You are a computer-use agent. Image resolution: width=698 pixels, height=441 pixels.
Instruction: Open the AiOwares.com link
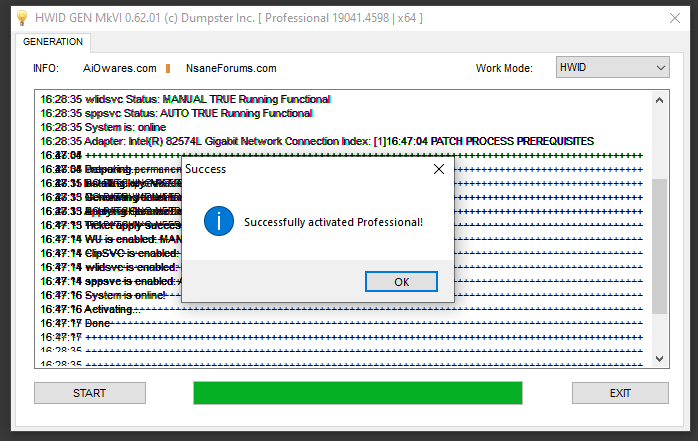point(120,68)
